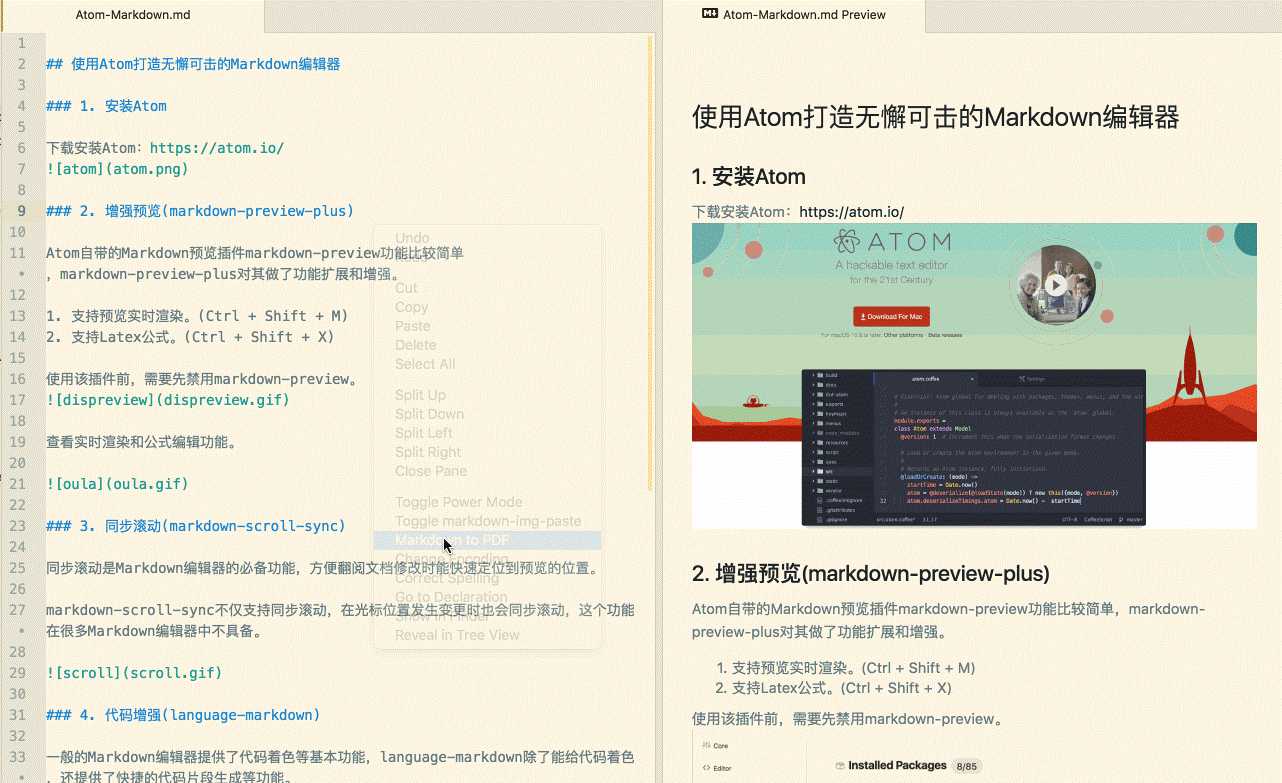Choose Go to Declaration menu entry
1282x783 pixels.
pos(451,597)
